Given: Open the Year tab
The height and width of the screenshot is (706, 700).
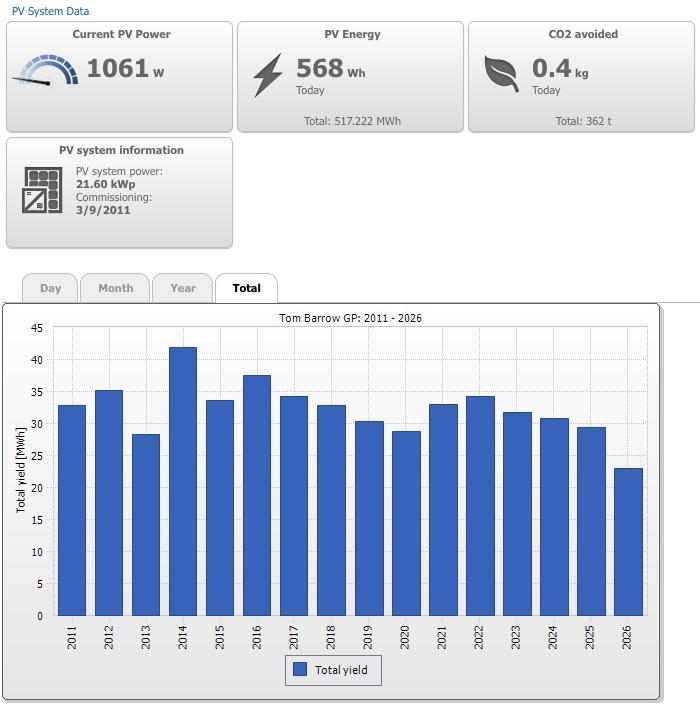Looking at the screenshot, I should click(x=183, y=288).
